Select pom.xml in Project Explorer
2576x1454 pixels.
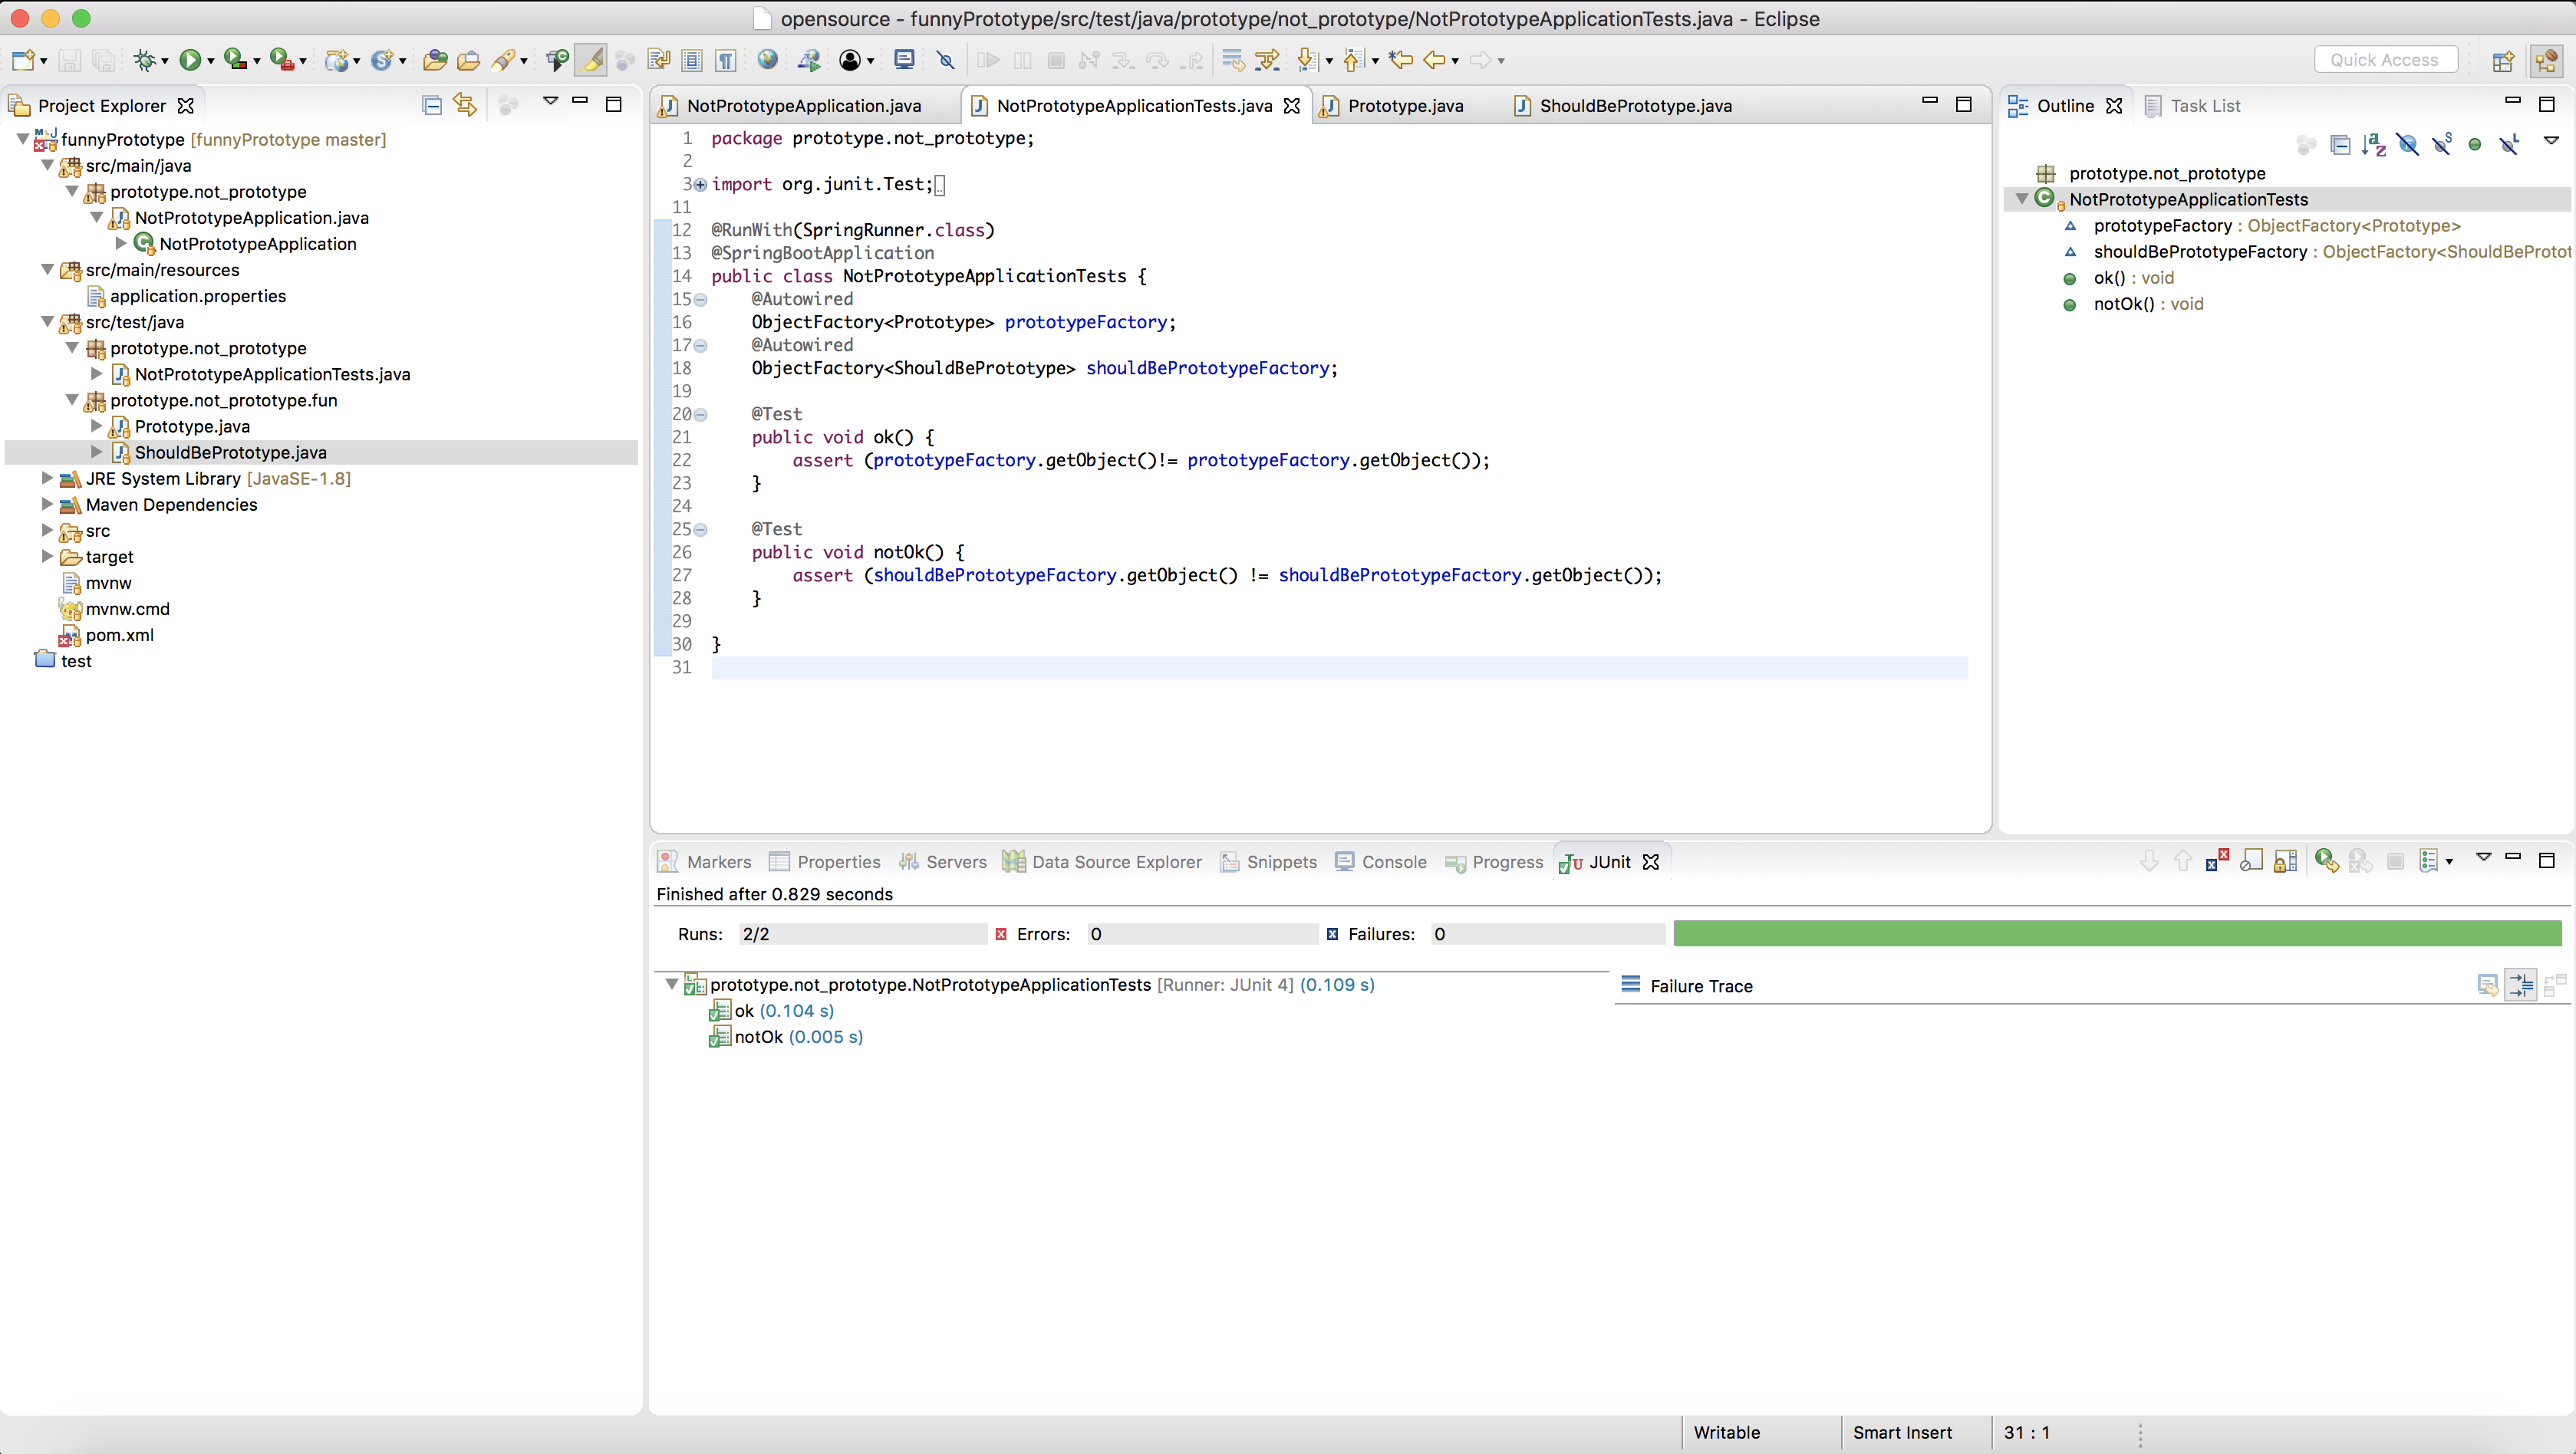pyautogui.click(x=119, y=636)
